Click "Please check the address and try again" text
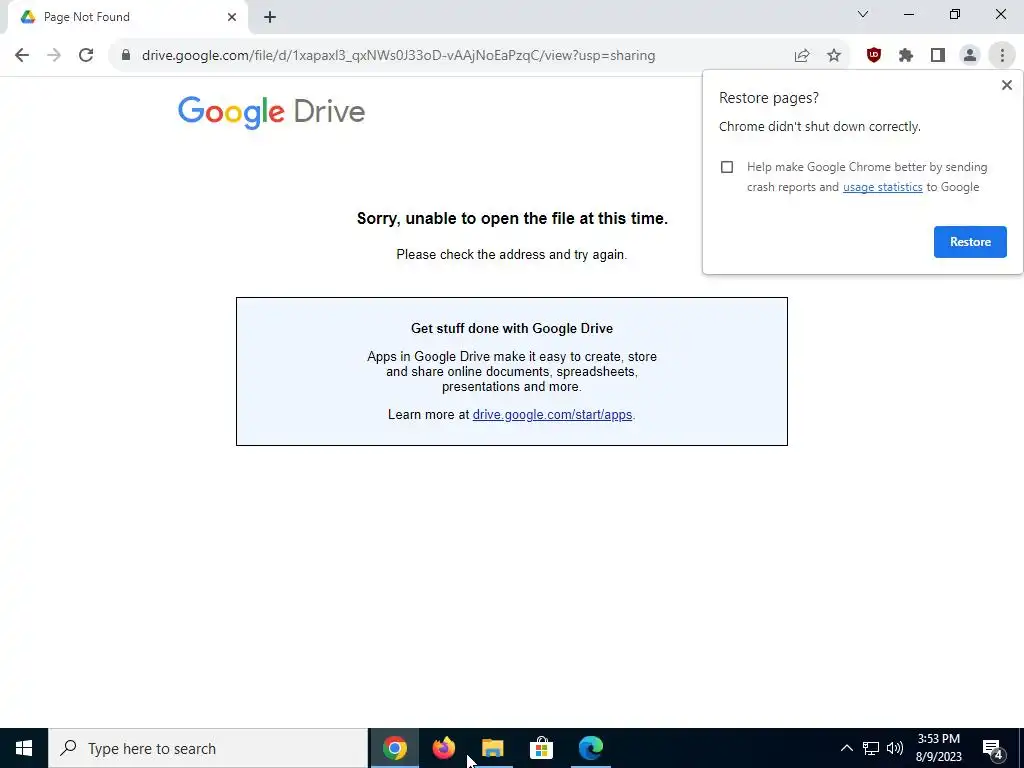Image resolution: width=1024 pixels, height=768 pixels. point(511,255)
